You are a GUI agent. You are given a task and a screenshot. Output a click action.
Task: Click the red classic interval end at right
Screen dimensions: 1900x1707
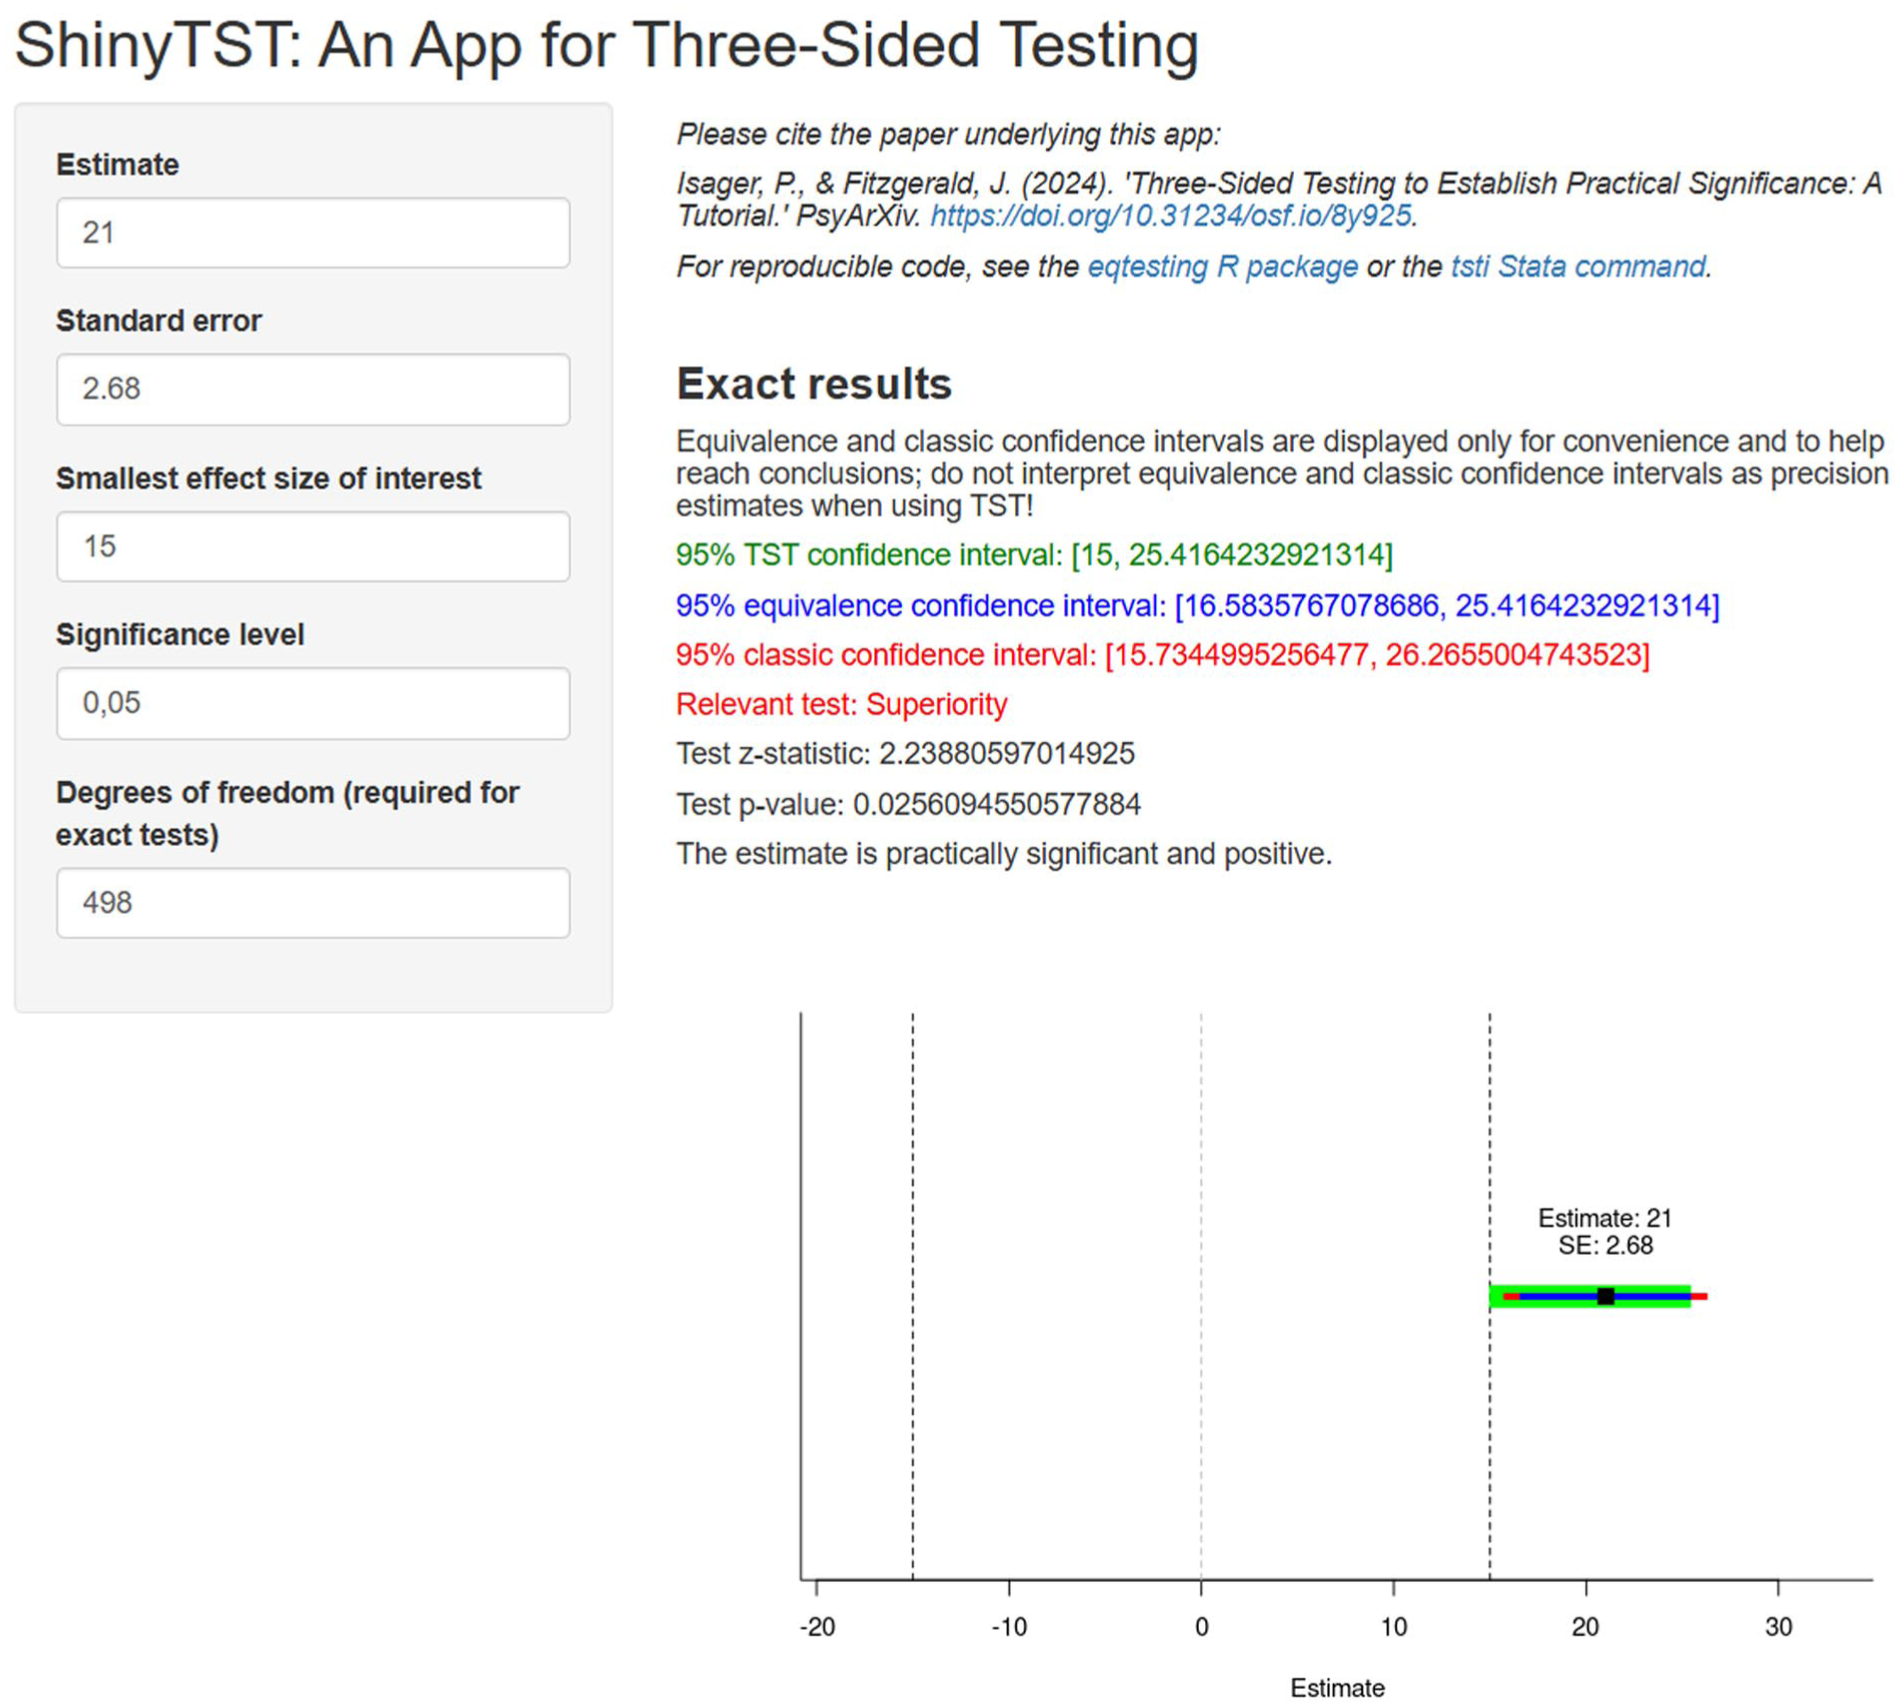pos(1700,1296)
